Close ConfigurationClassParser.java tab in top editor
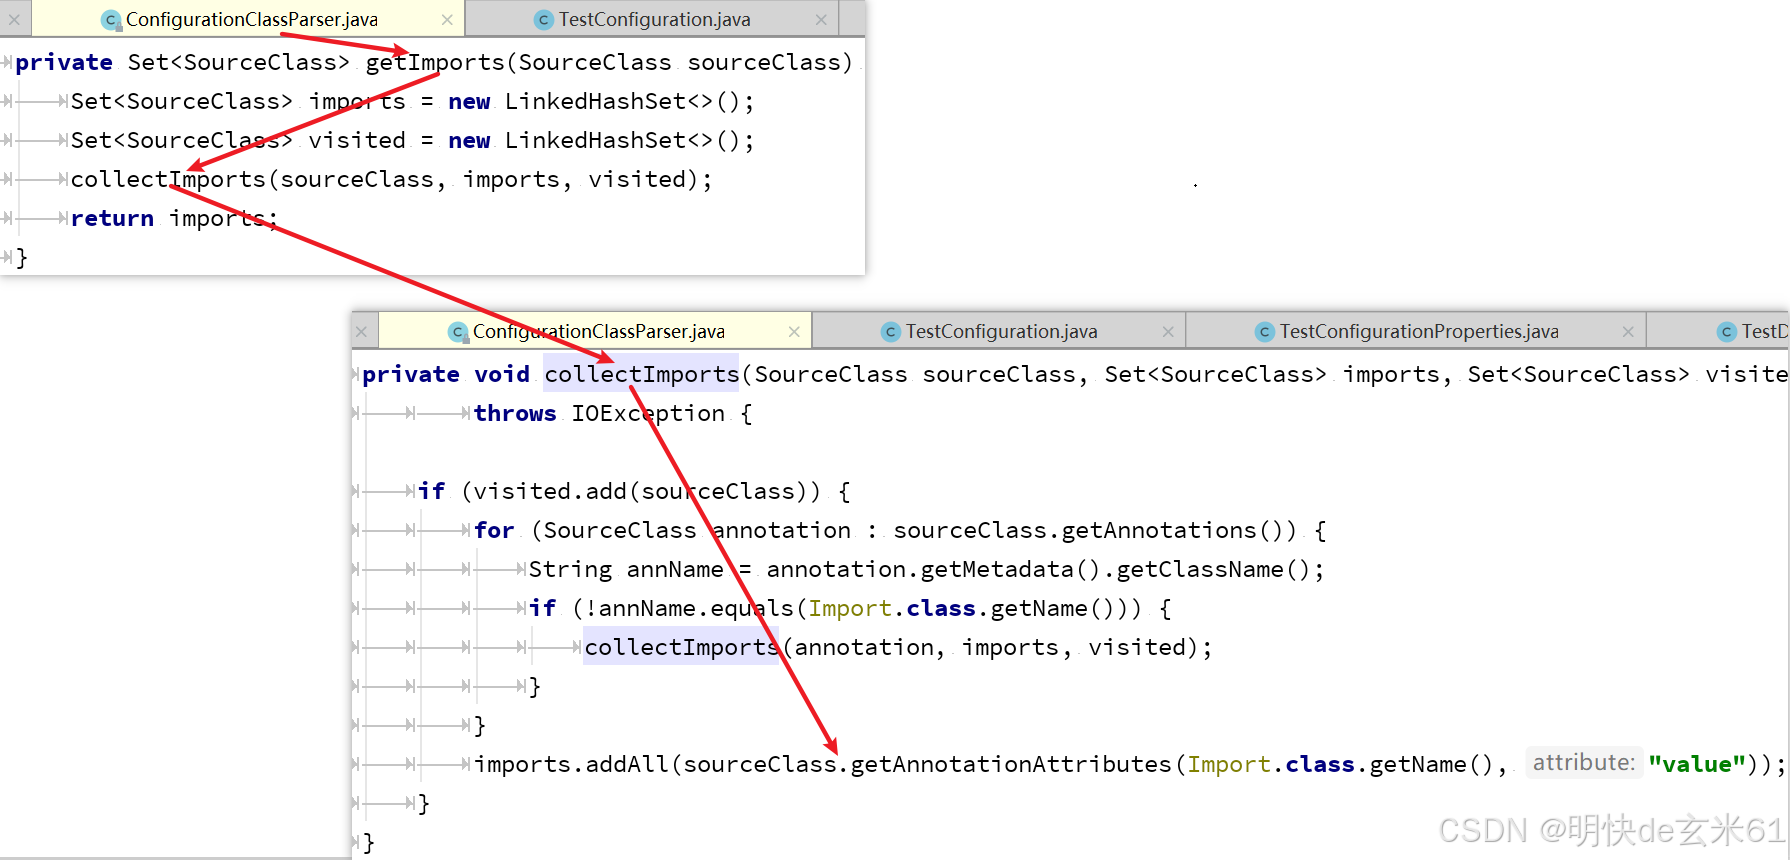Image resolution: width=1790 pixels, height=860 pixels. click(x=447, y=20)
